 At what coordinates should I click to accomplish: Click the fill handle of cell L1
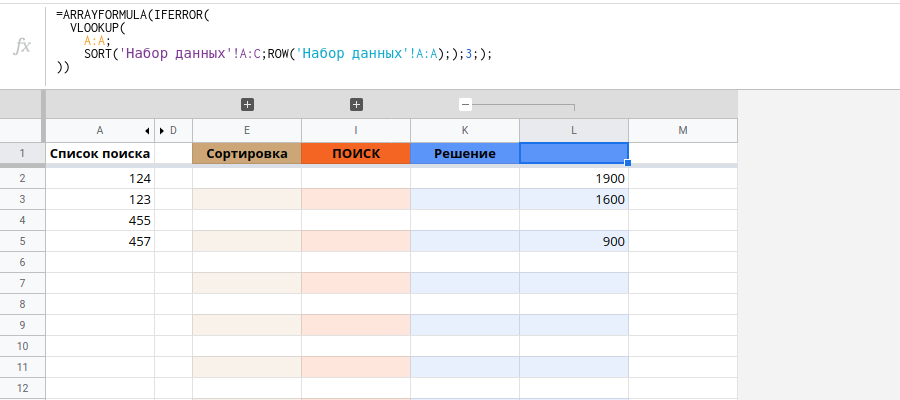point(628,164)
